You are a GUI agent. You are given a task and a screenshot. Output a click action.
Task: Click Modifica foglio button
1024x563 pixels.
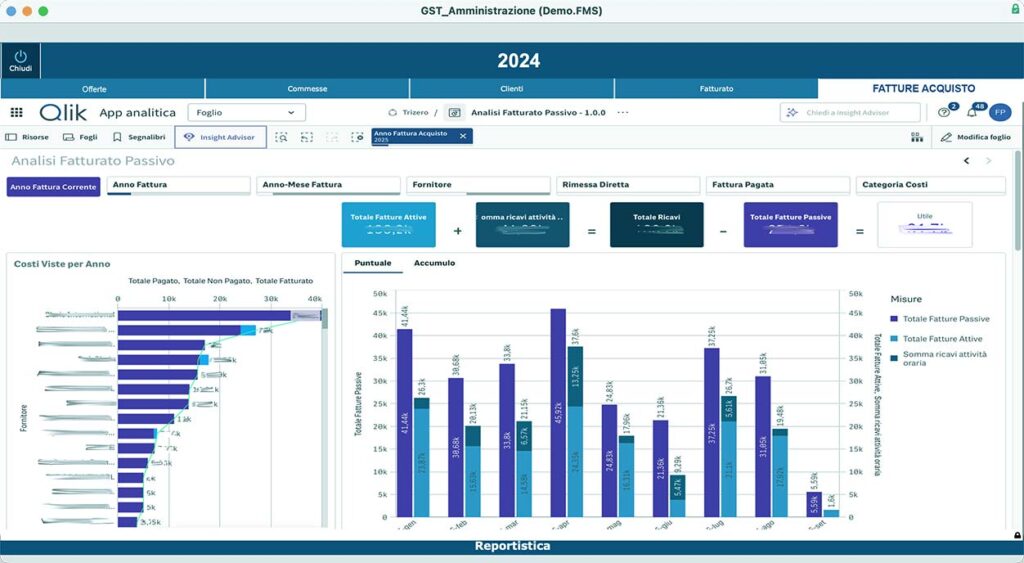(976, 137)
